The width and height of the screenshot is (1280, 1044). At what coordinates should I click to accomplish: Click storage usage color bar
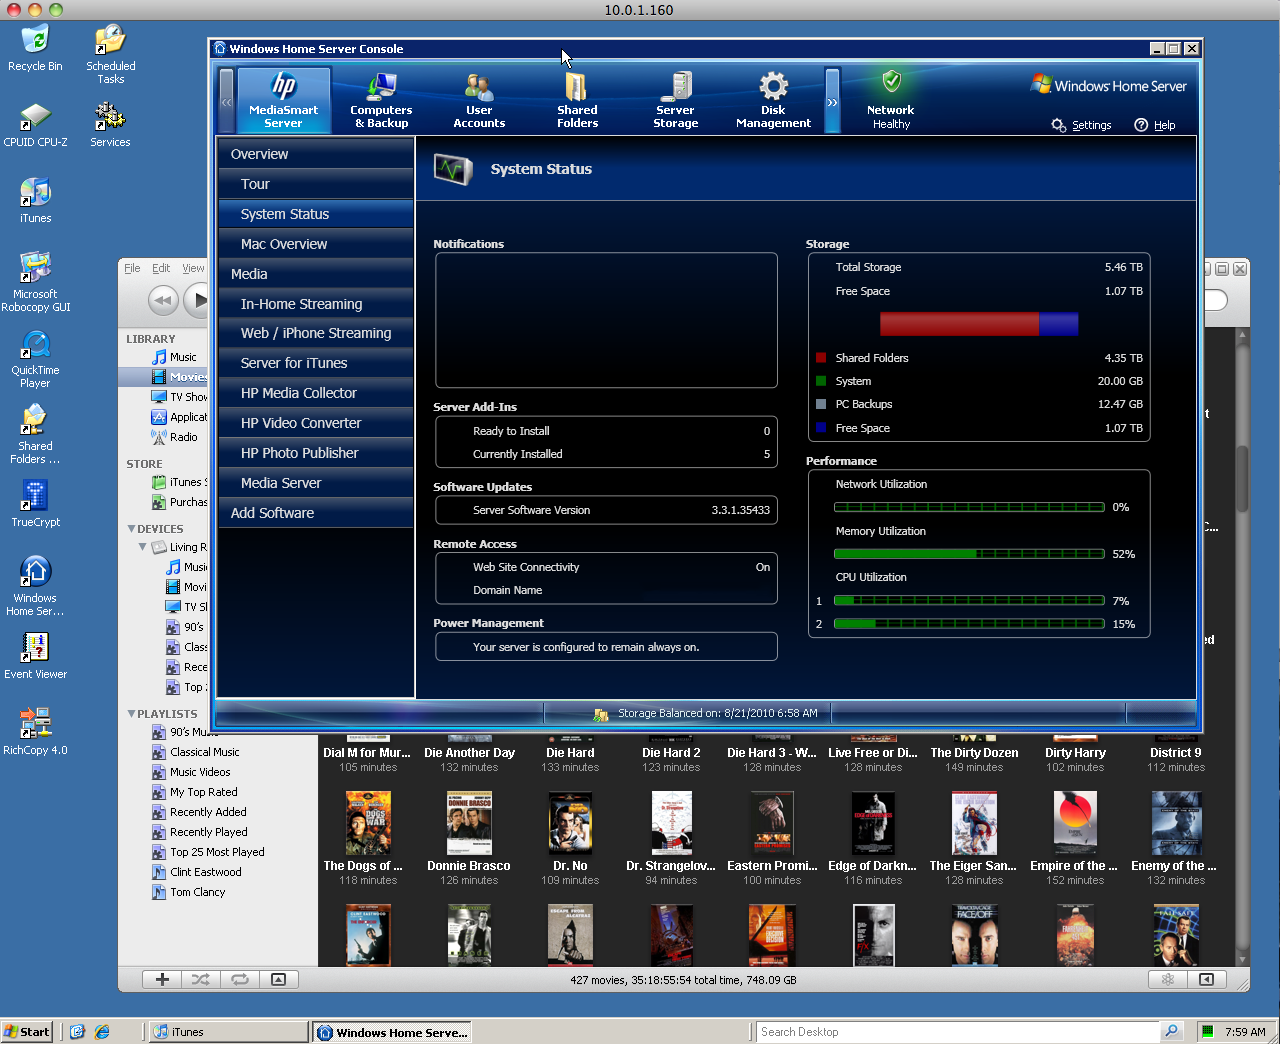point(979,323)
